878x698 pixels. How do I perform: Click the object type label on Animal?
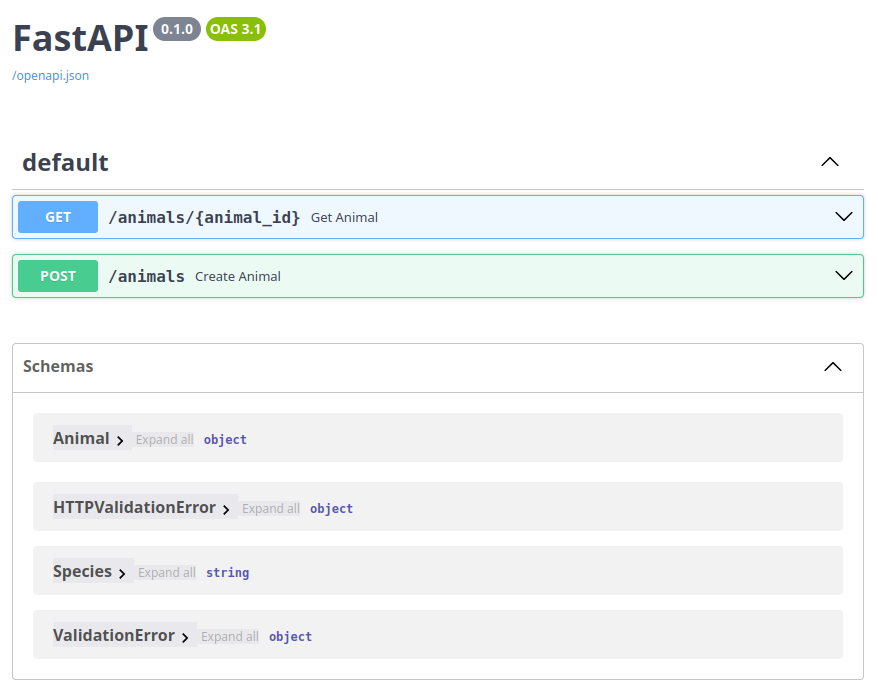(224, 439)
